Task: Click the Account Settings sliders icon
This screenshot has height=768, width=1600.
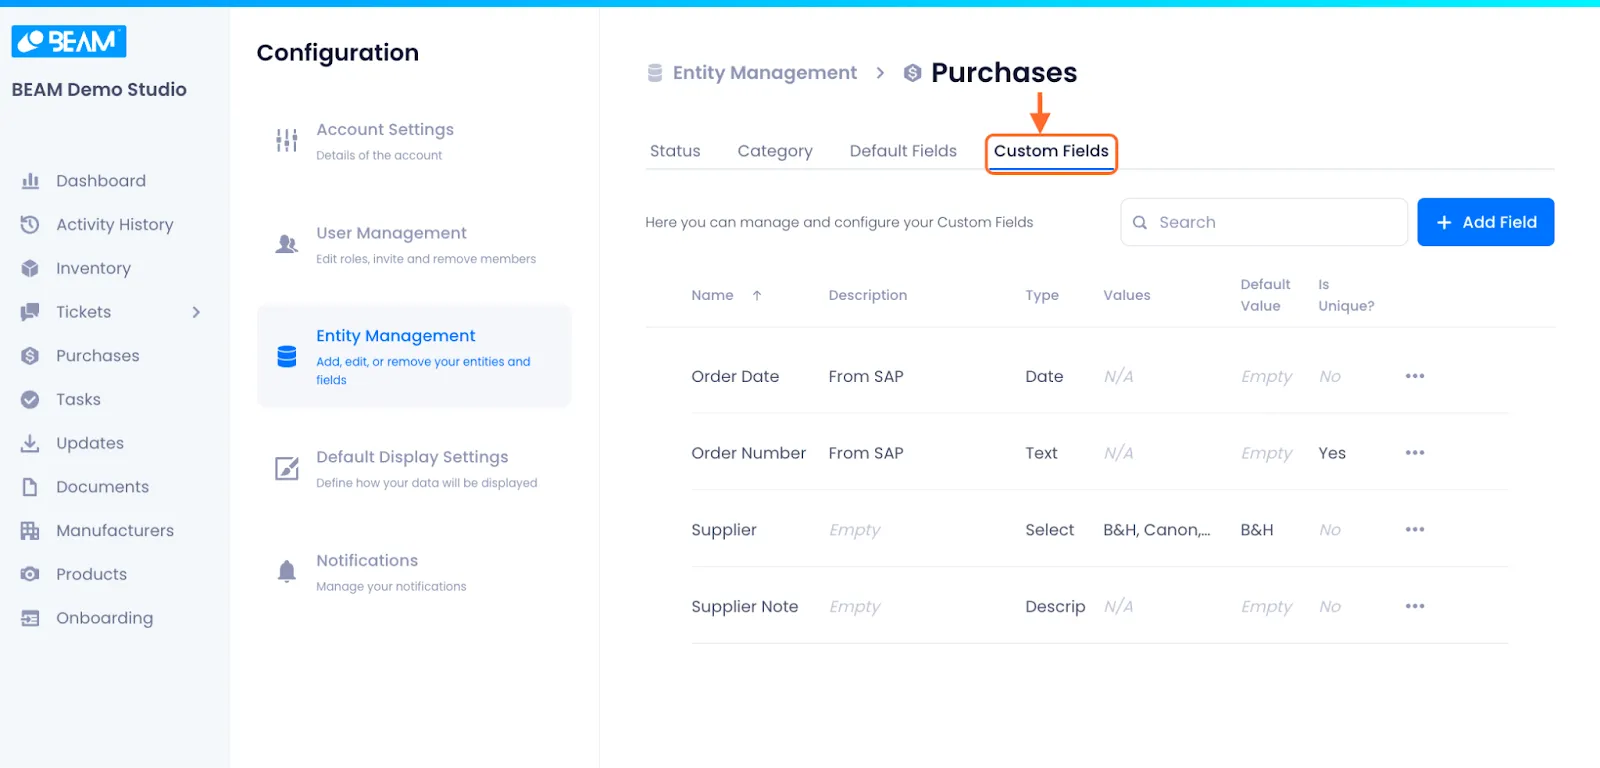Action: pos(287,140)
